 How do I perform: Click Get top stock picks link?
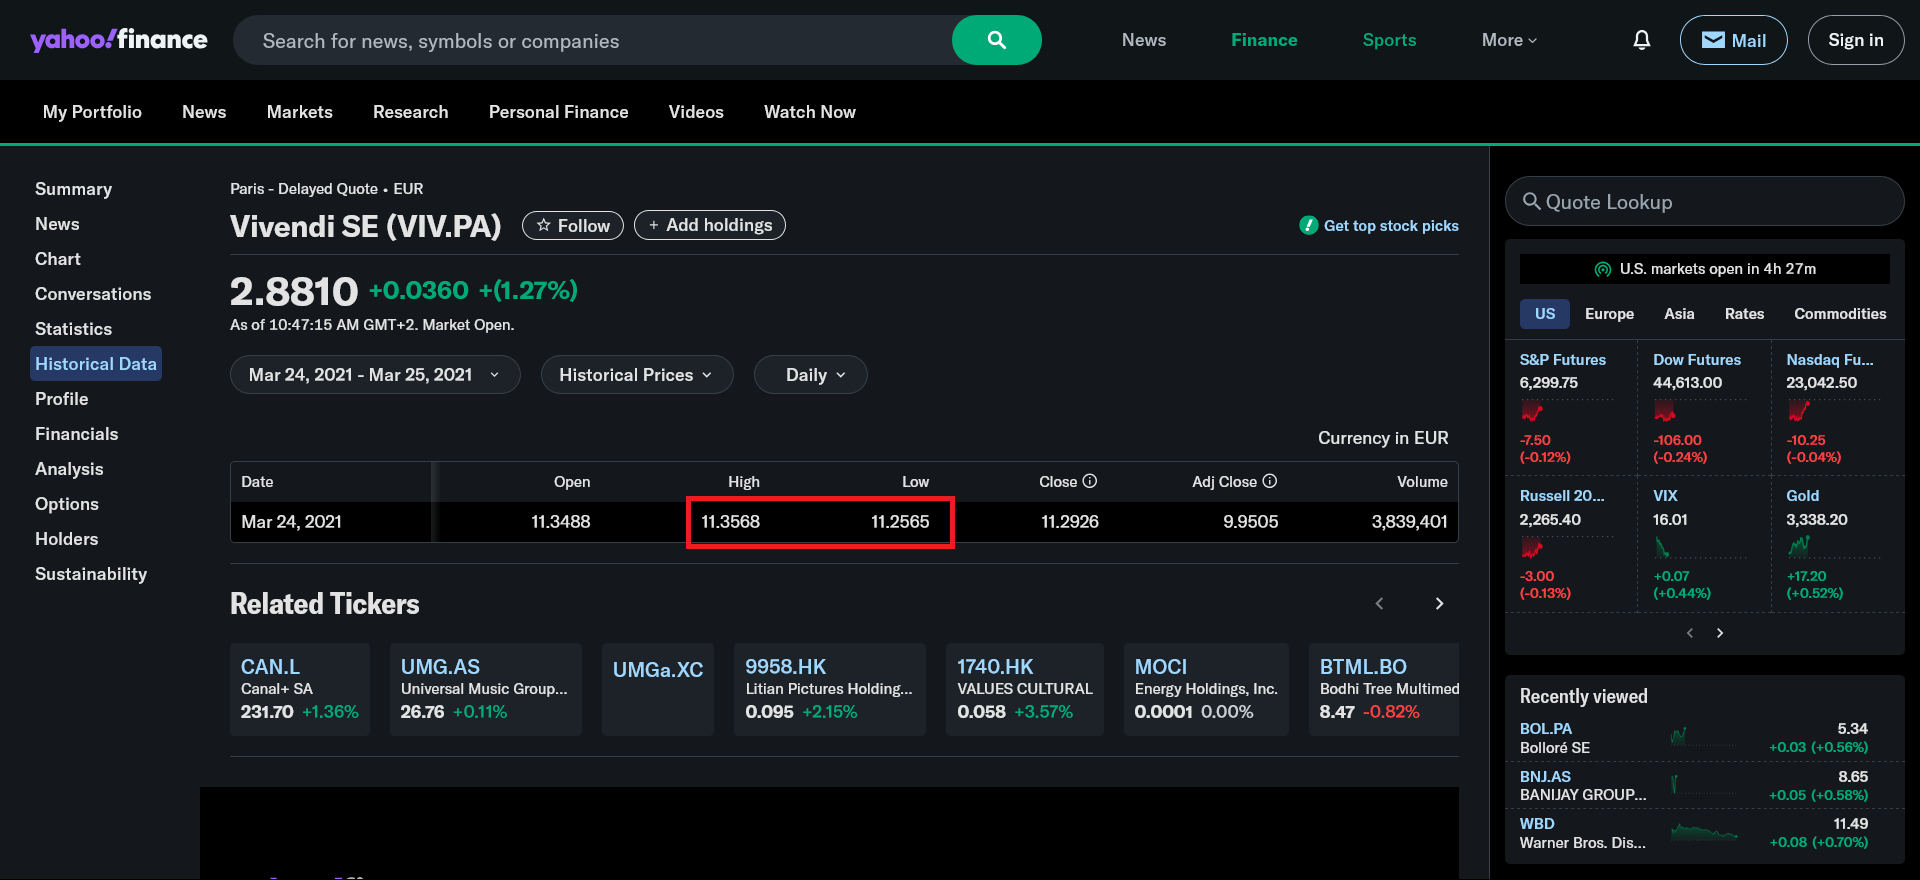point(1379,226)
